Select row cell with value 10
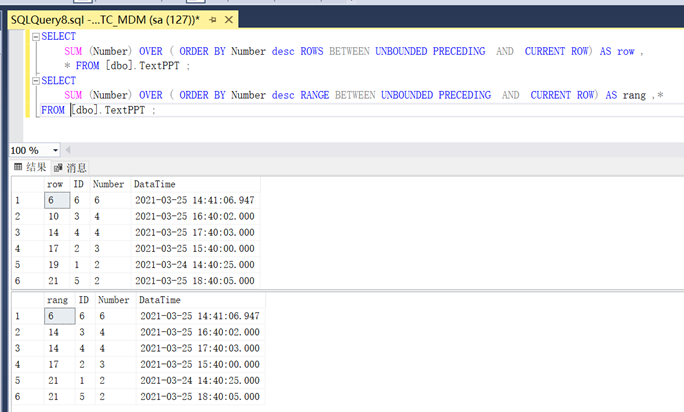This screenshot has height=412, width=684. coord(57,216)
